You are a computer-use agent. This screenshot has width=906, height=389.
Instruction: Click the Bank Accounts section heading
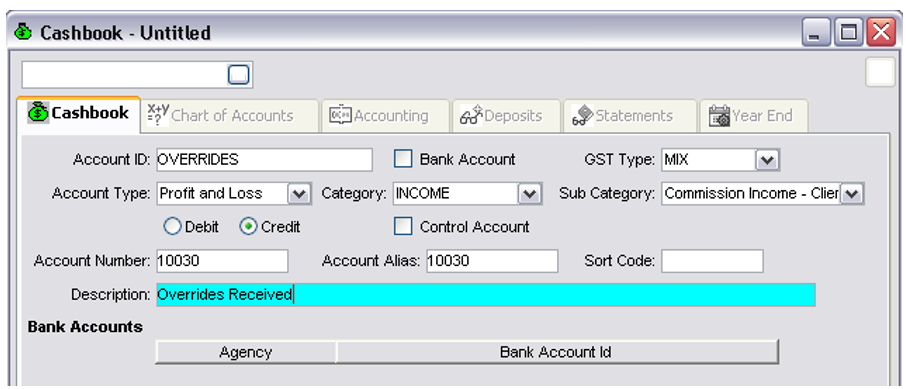[85, 327]
